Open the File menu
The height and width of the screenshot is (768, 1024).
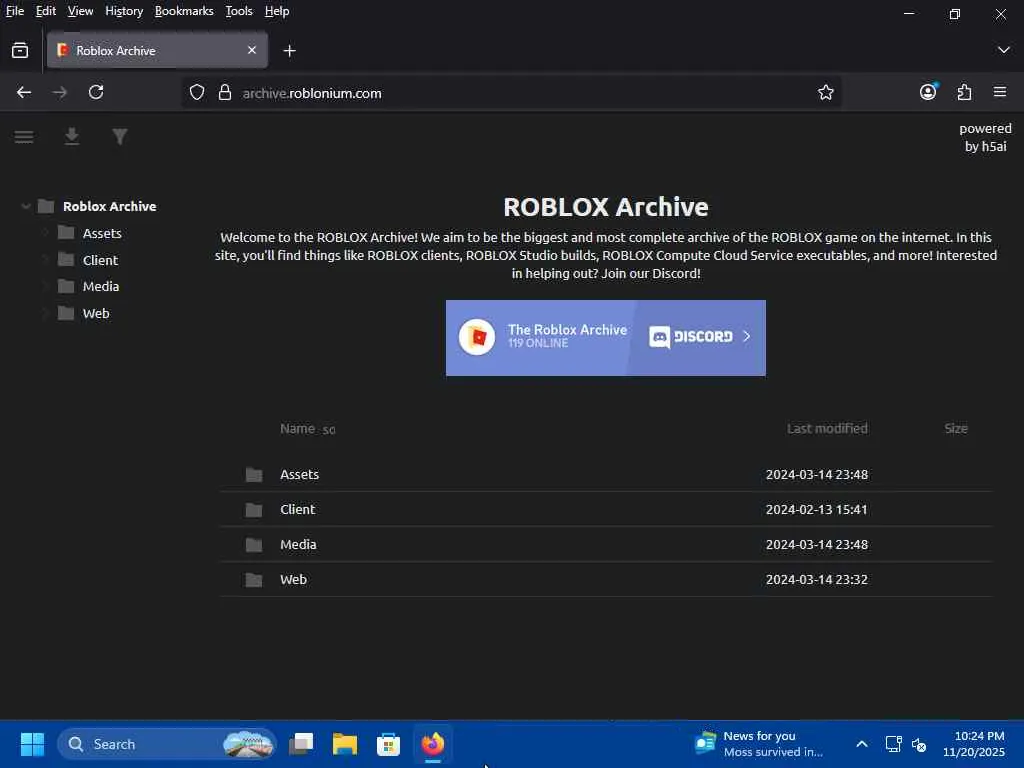[14, 11]
